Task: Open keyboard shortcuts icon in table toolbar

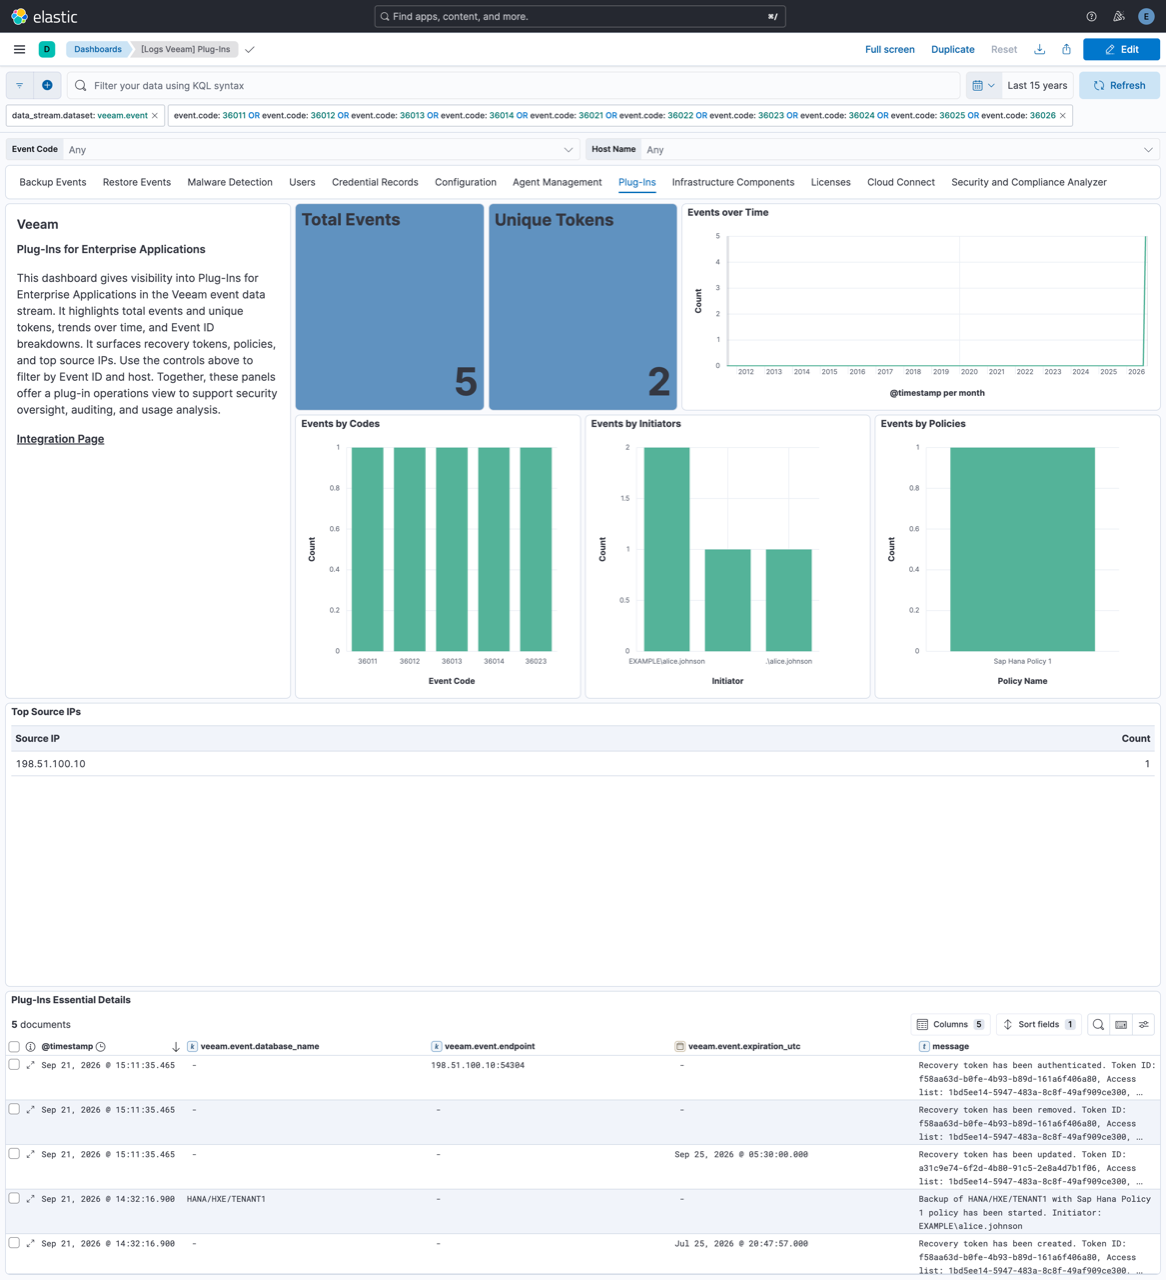Action: pyautogui.click(x=1121, y=1025)
